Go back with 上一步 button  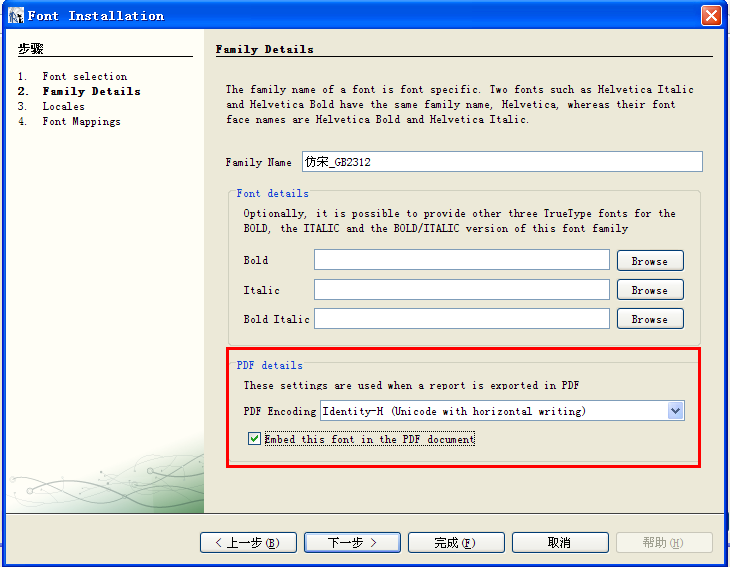pyautogui.click(x=248, y=542)
